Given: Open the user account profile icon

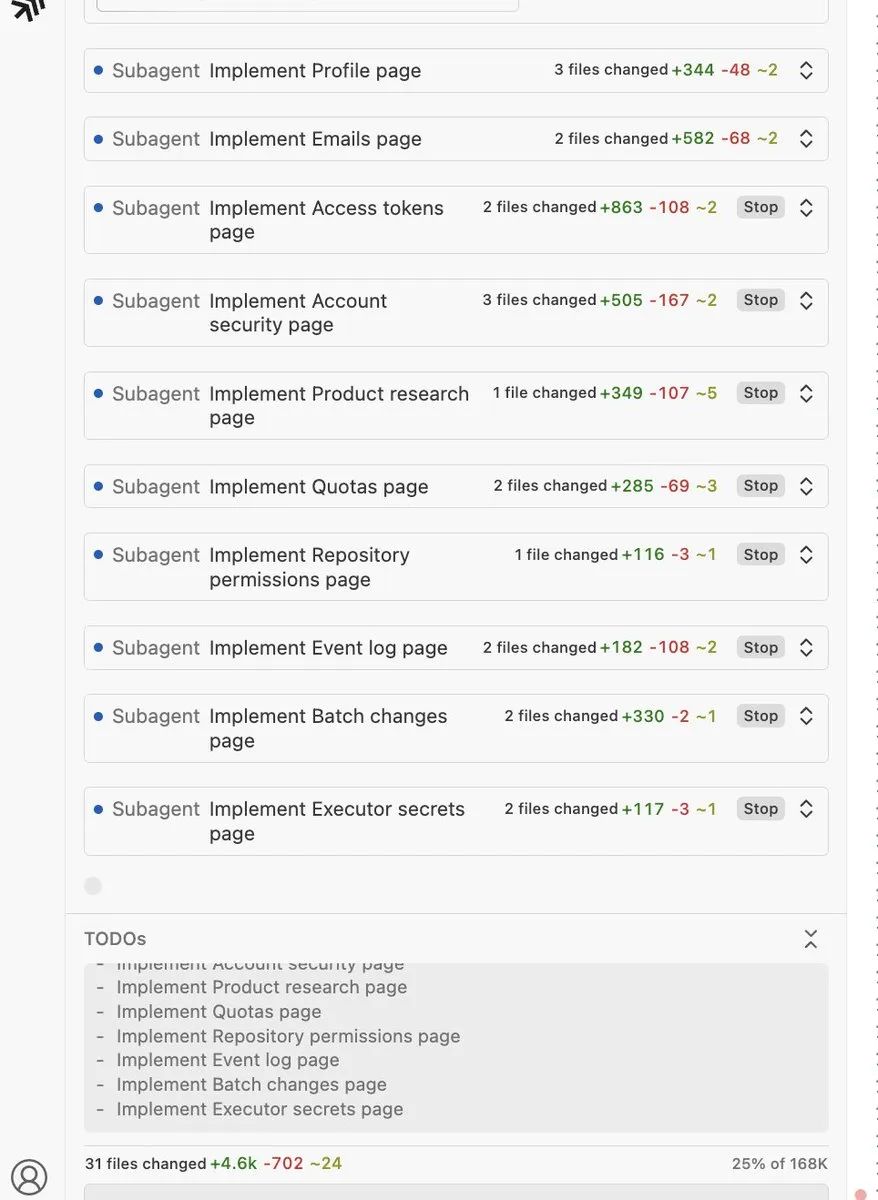Looking at the screenshot, I should click(29, 1177).
